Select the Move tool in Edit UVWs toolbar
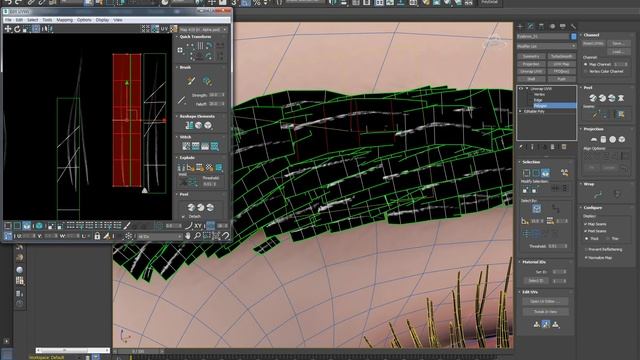 point(8,29)
